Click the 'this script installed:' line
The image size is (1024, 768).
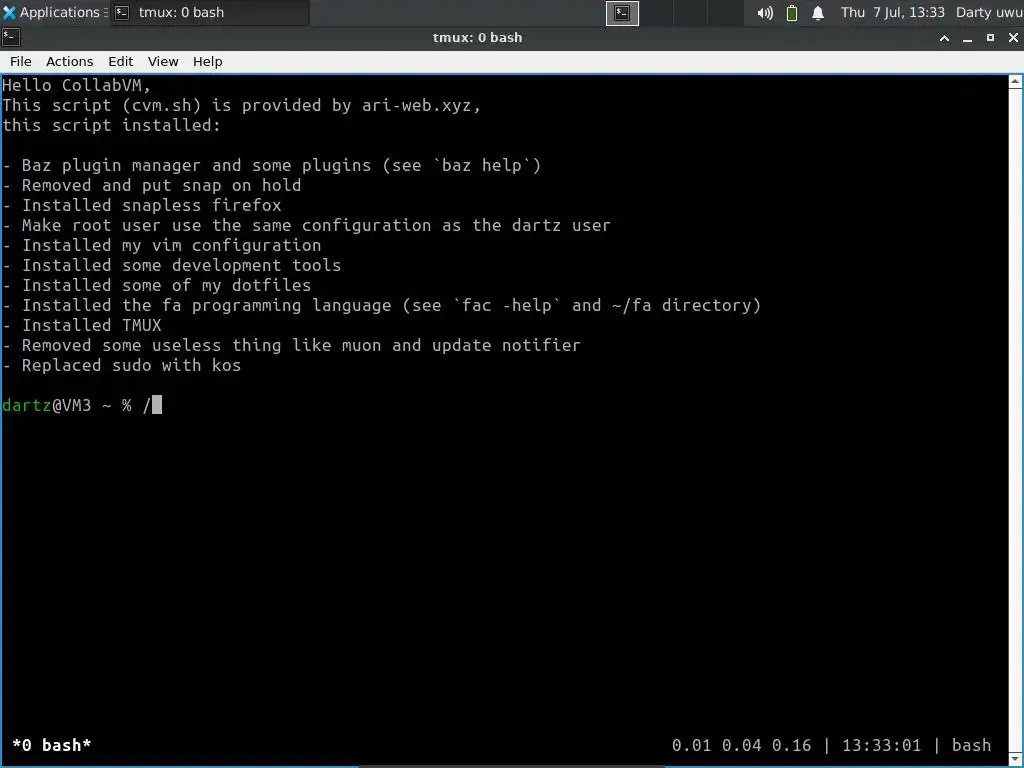(x=112, y=125)
